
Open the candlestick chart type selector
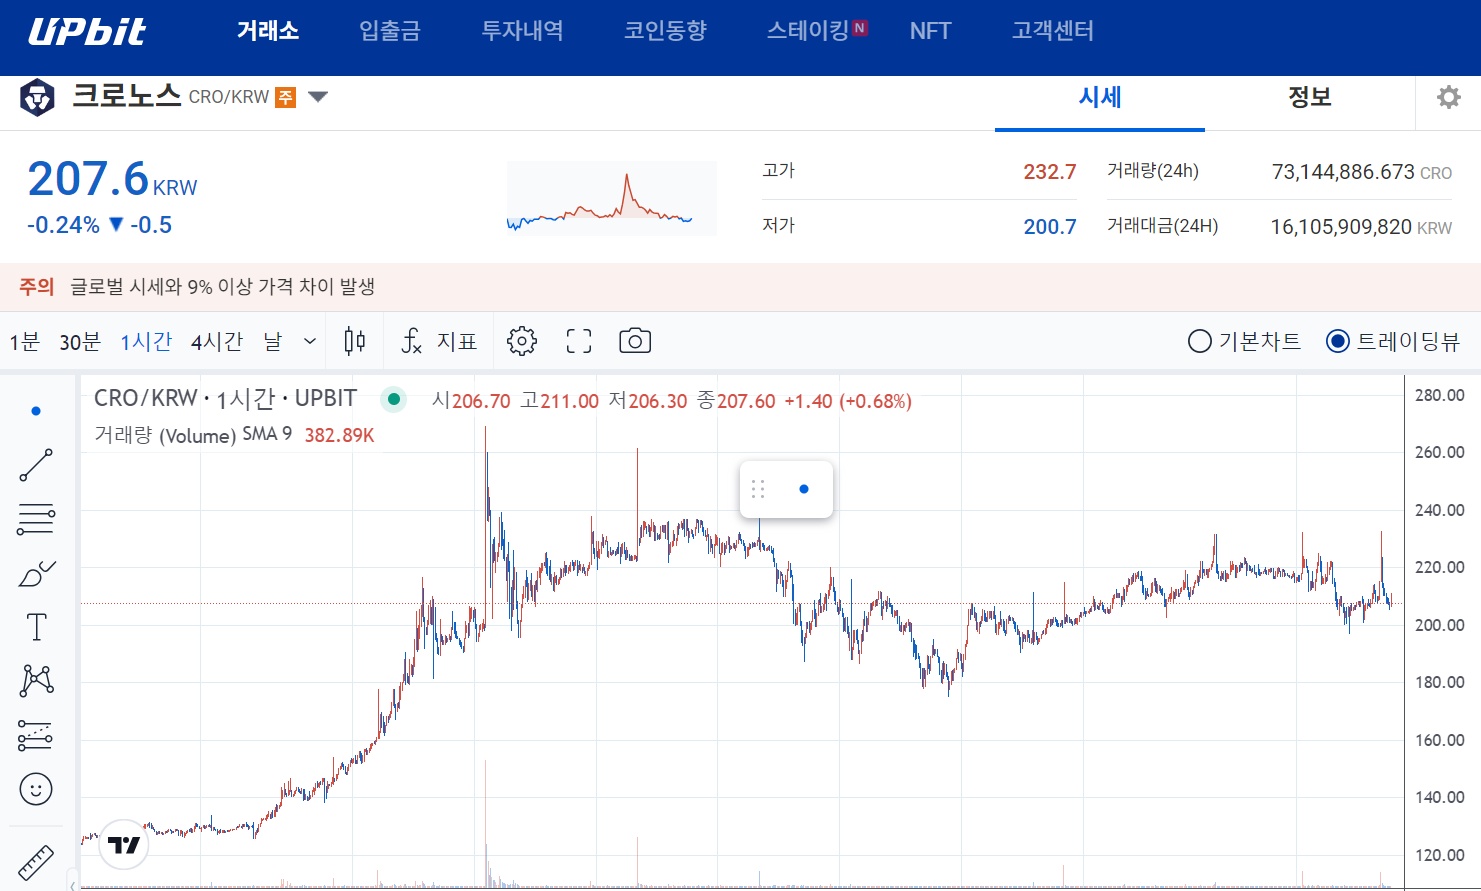pos(354,342)
